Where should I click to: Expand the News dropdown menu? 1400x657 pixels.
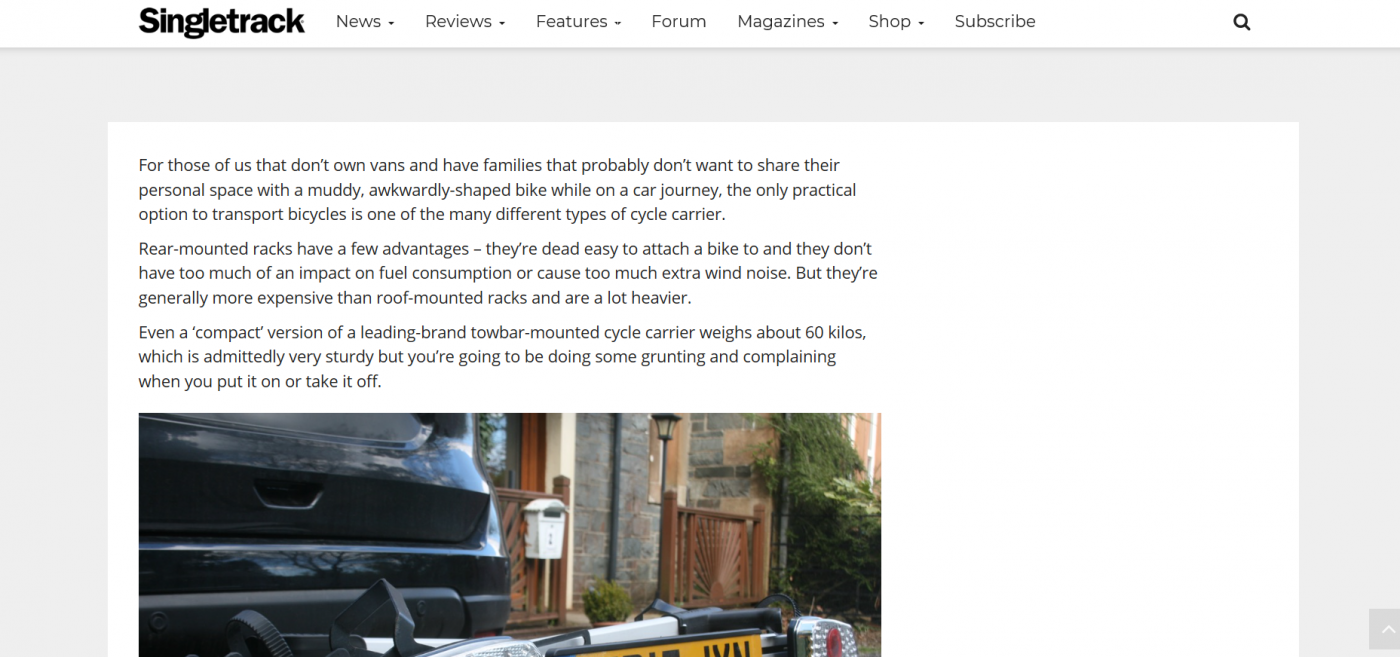coord(365,22)
